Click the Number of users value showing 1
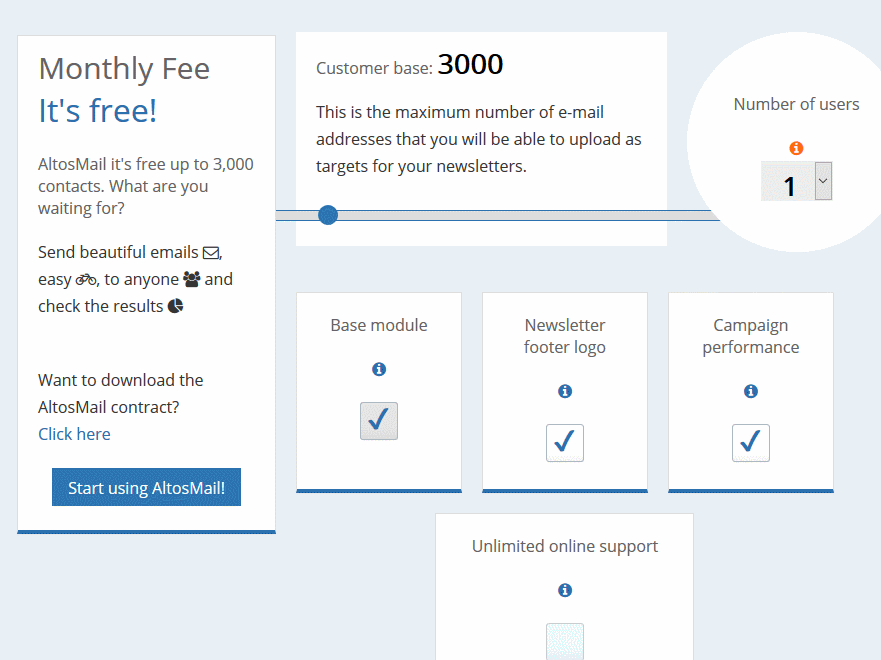The height and width of the screenshot is (660, 881). [788, 181]
